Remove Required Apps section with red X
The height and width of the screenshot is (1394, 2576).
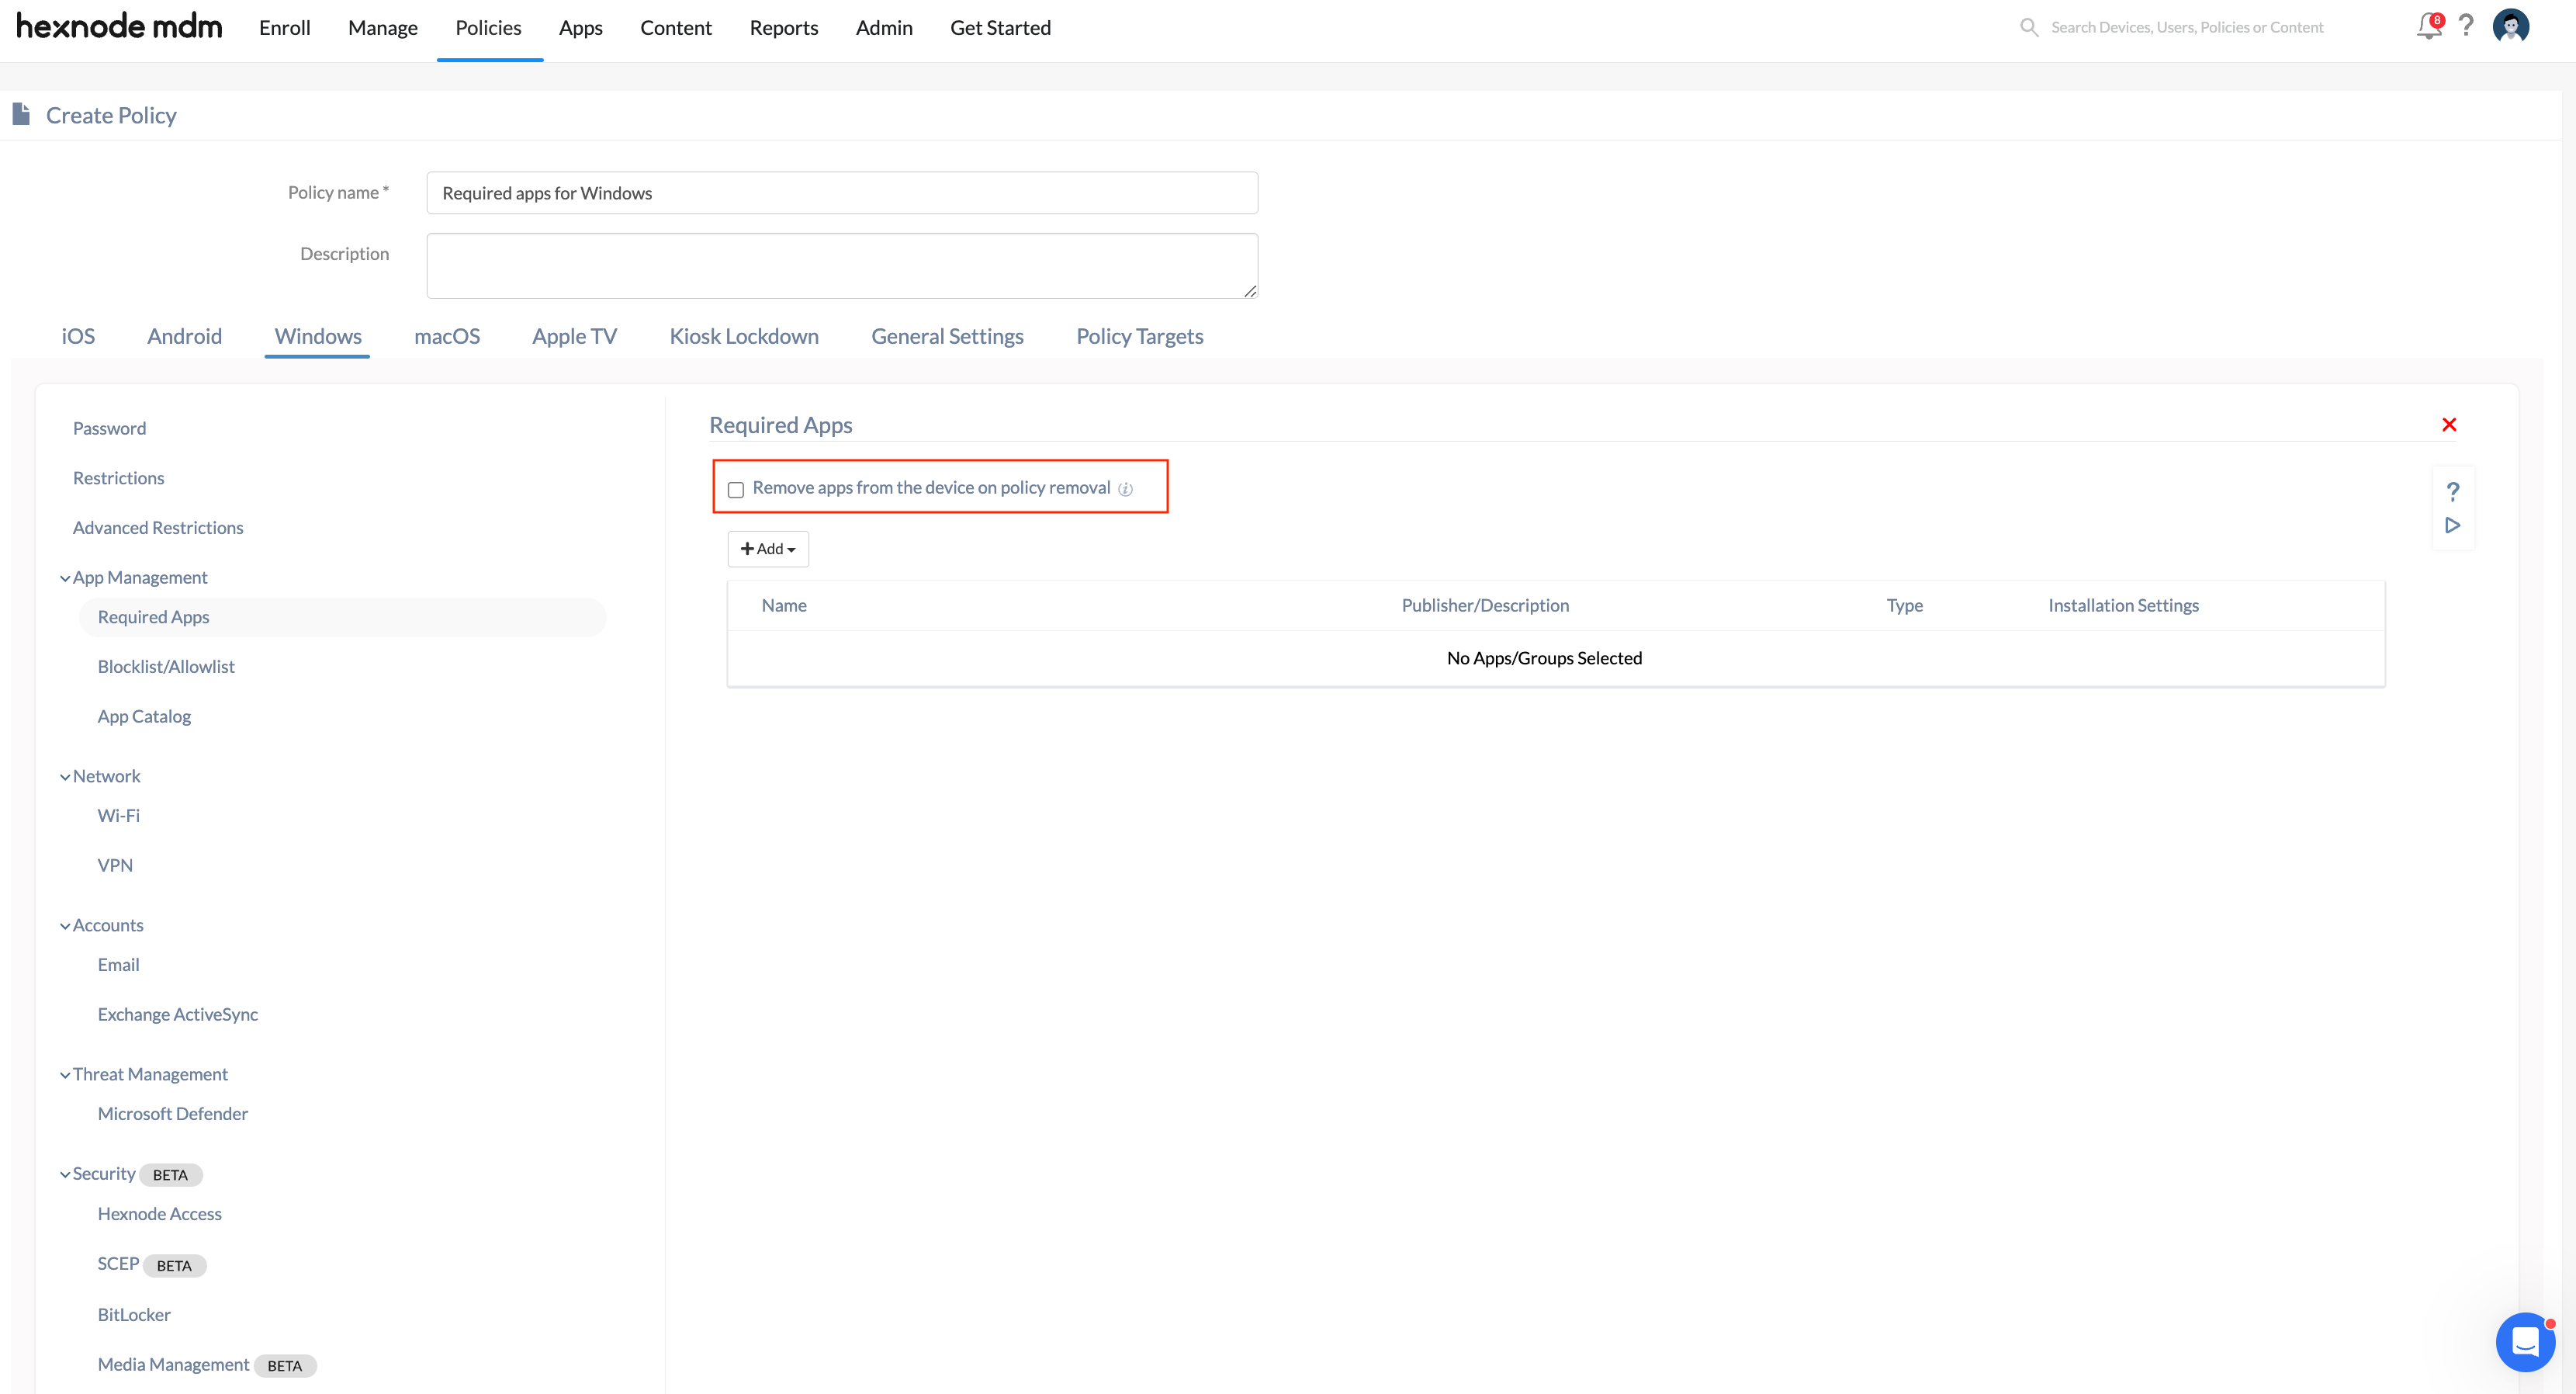2449,425
